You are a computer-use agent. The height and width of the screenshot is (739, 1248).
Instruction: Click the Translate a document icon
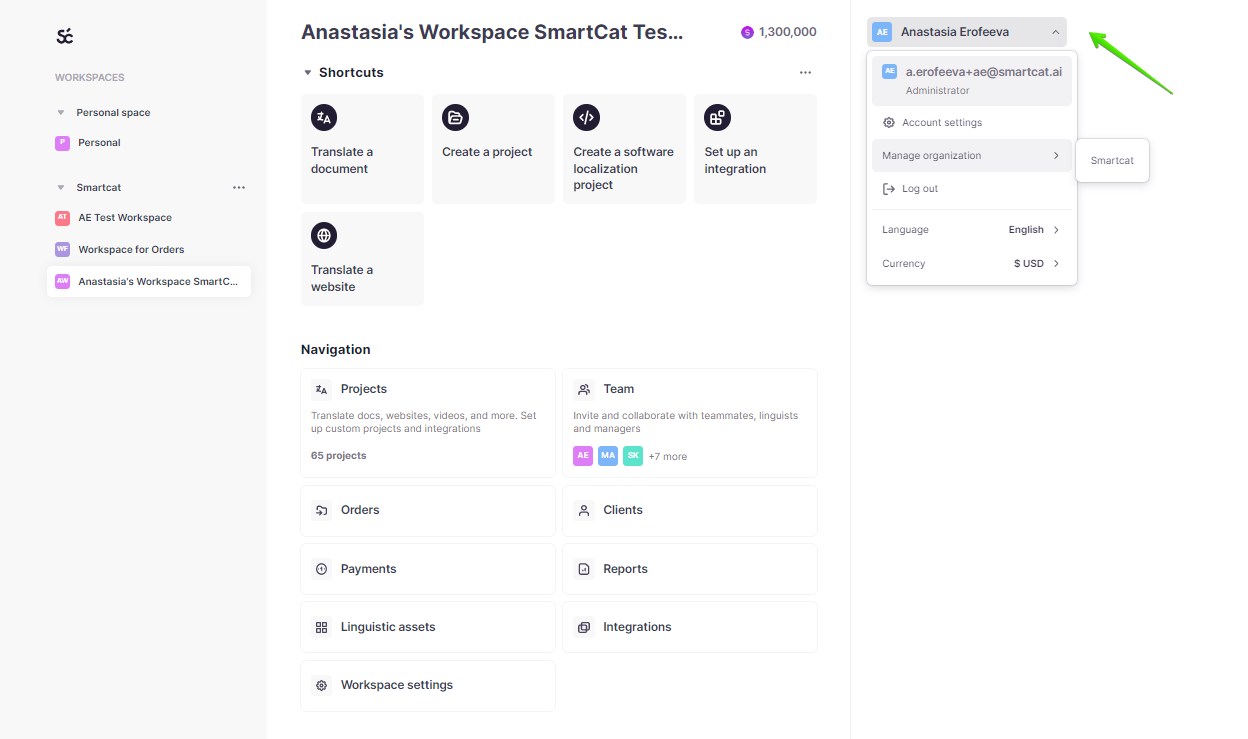click(324, 118)
